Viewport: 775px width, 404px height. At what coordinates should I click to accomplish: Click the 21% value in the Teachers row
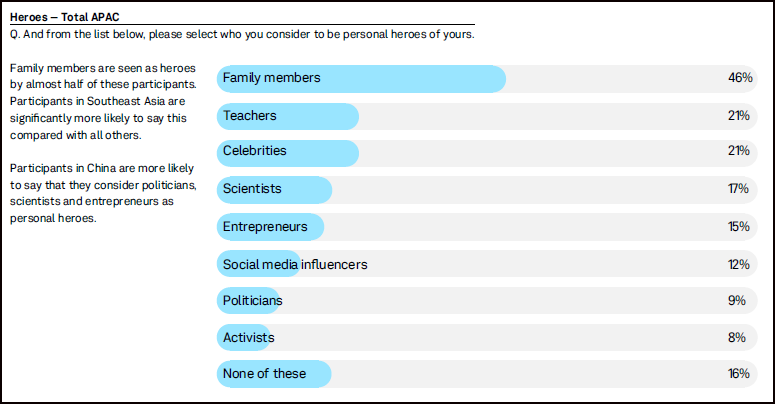click(x=739, y=116)
